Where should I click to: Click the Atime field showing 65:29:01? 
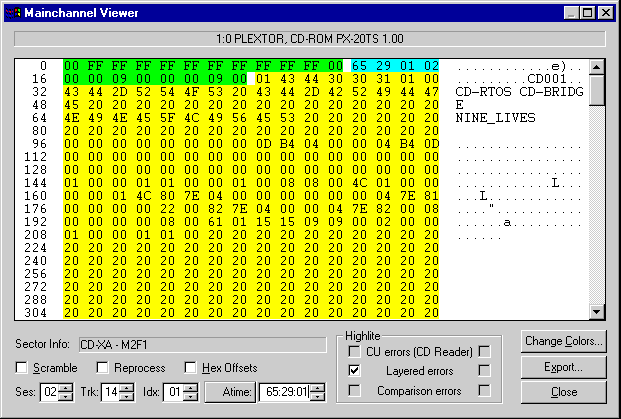(x=286, y=392)
